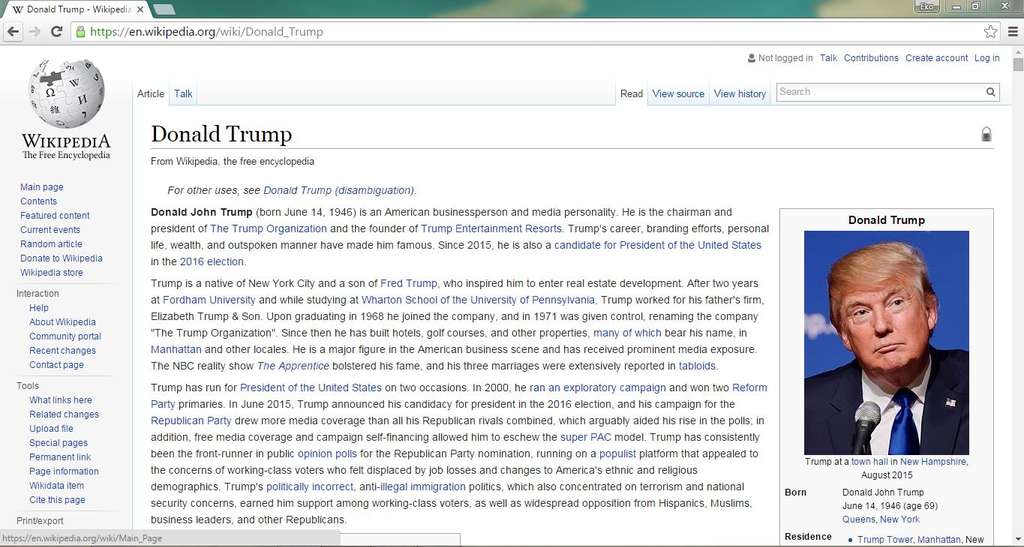
Task: Switch to the Article tab
Action: (x=151, y=93)
